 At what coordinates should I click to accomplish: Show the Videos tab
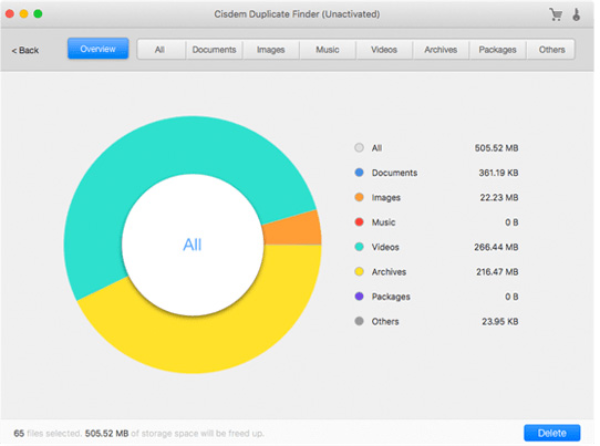pyautogui.click(x=384, y=49)
